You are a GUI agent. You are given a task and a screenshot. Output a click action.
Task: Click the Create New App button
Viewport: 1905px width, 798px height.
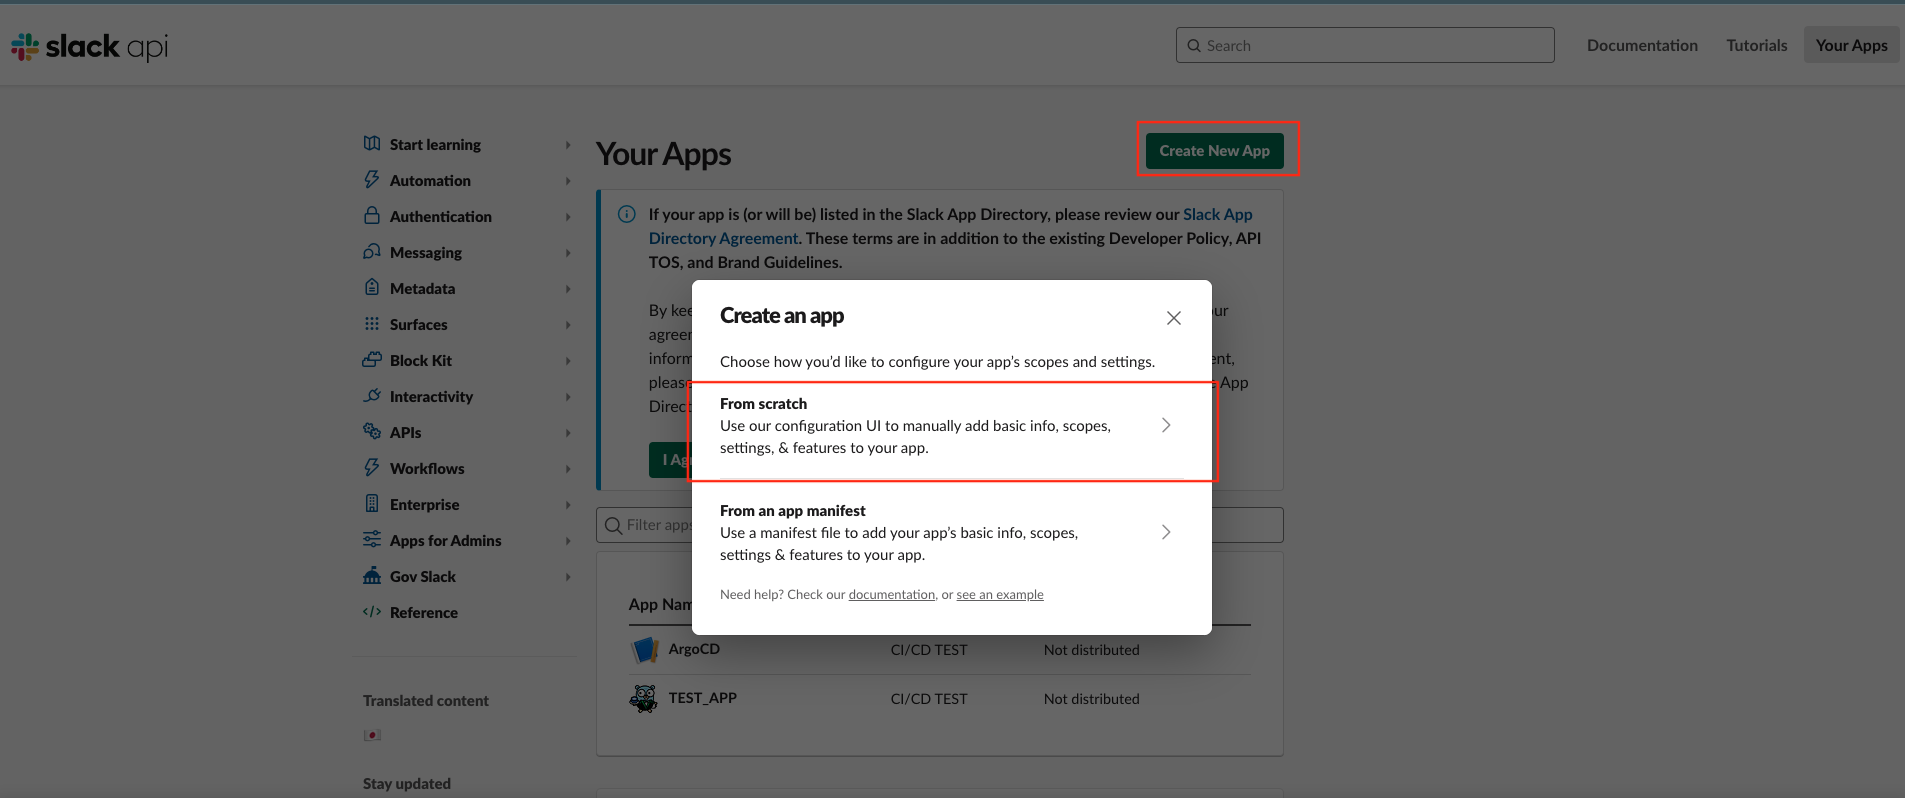click(1214, 150)
